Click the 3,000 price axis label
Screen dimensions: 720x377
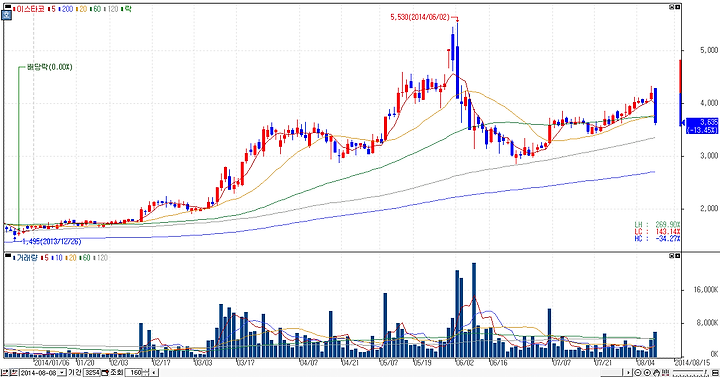point(709,156)
